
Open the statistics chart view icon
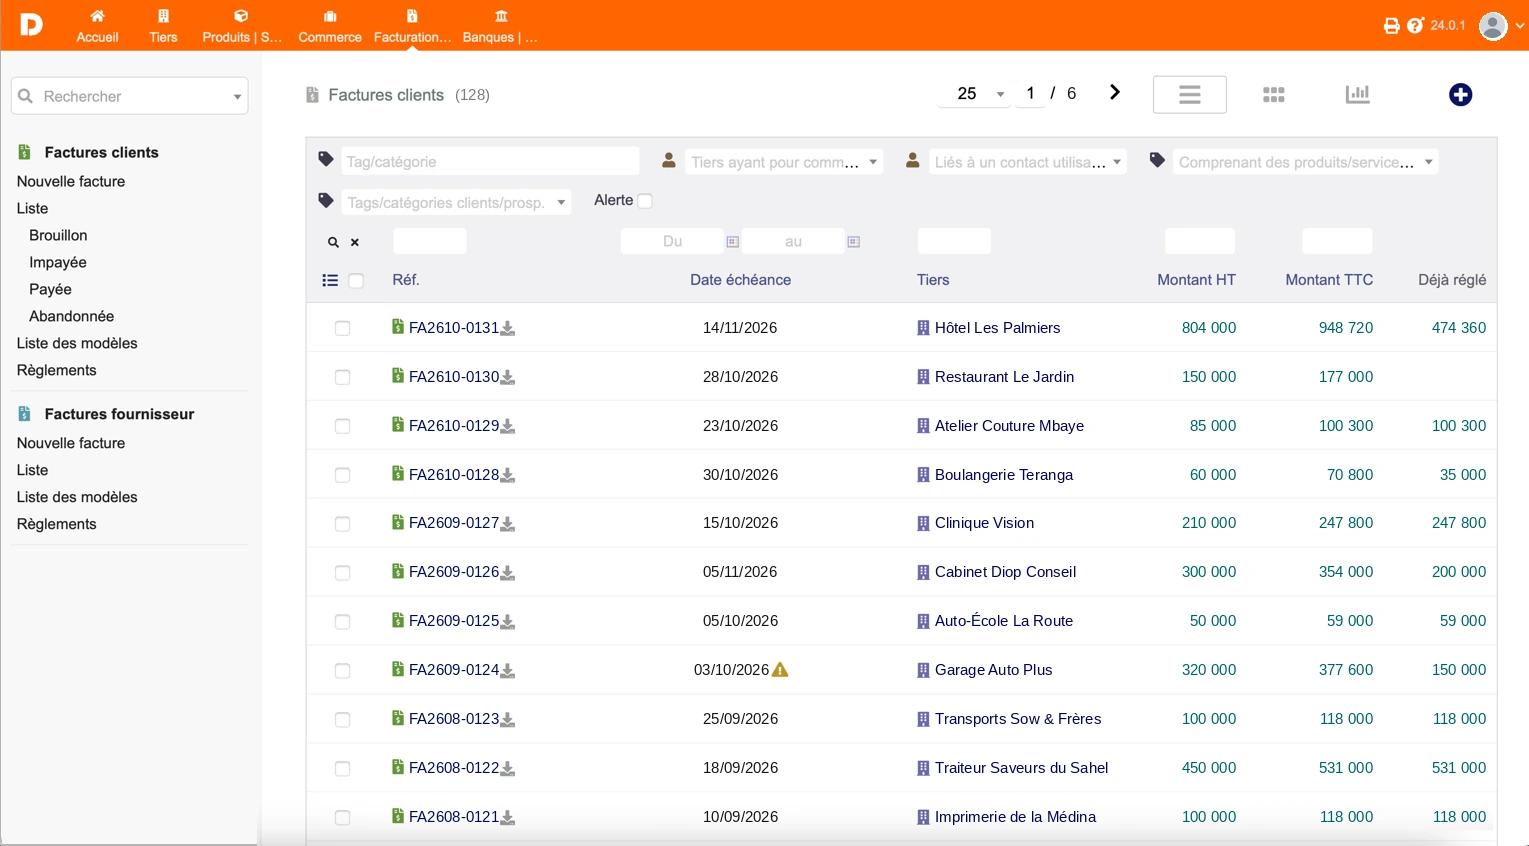1357,94
